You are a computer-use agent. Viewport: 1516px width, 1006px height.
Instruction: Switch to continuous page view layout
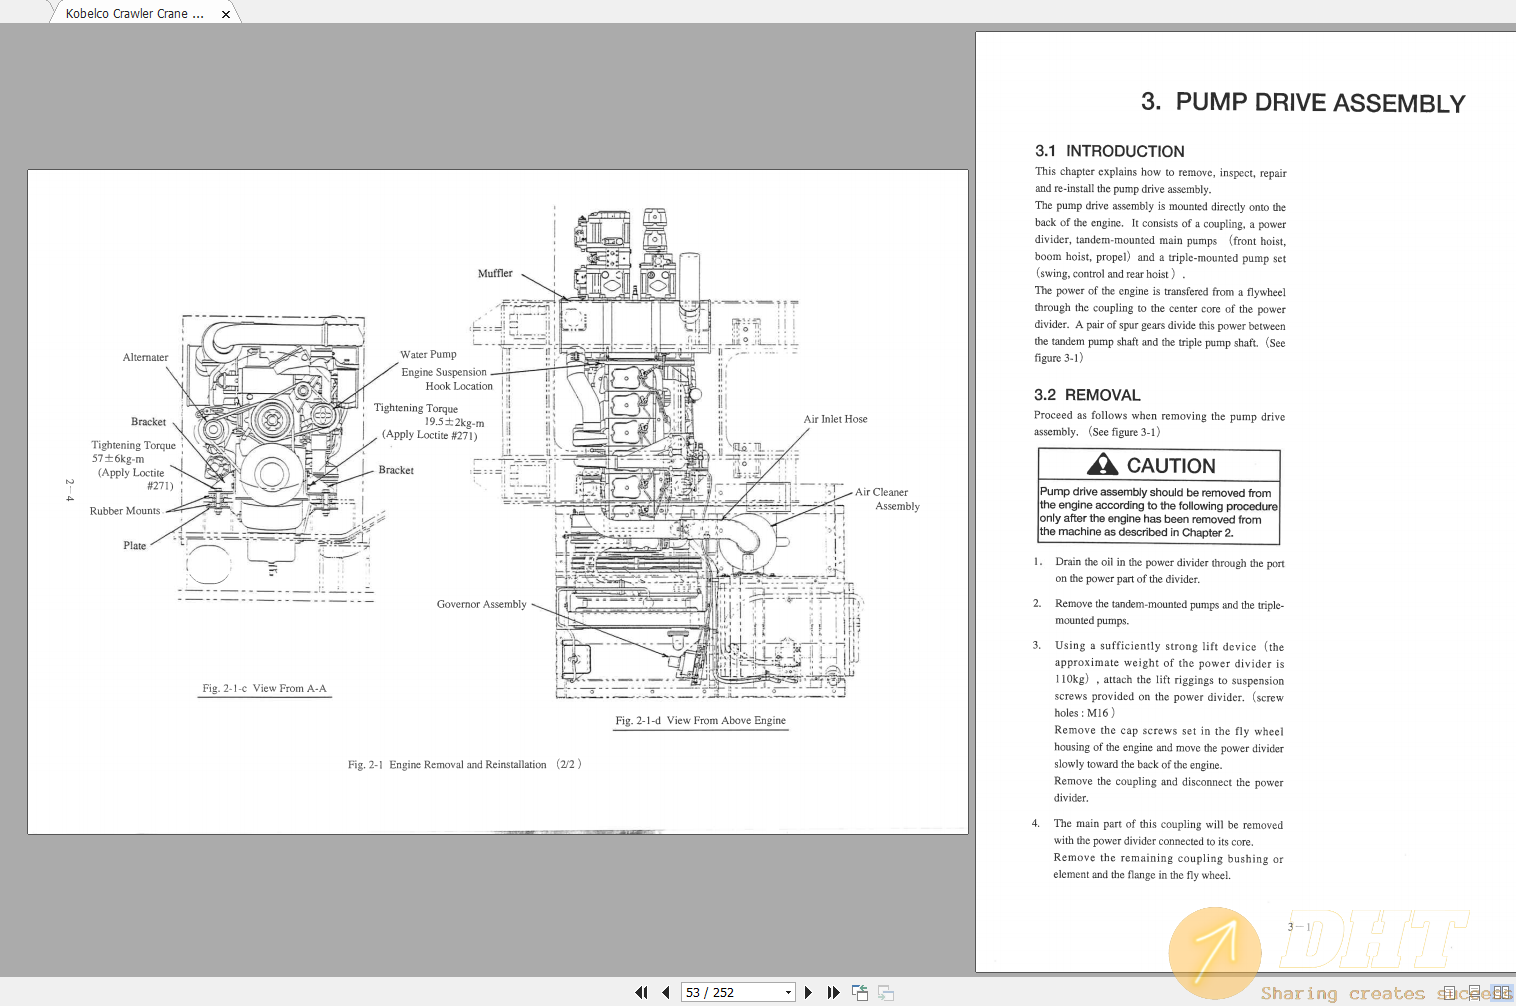(1474, 993)
